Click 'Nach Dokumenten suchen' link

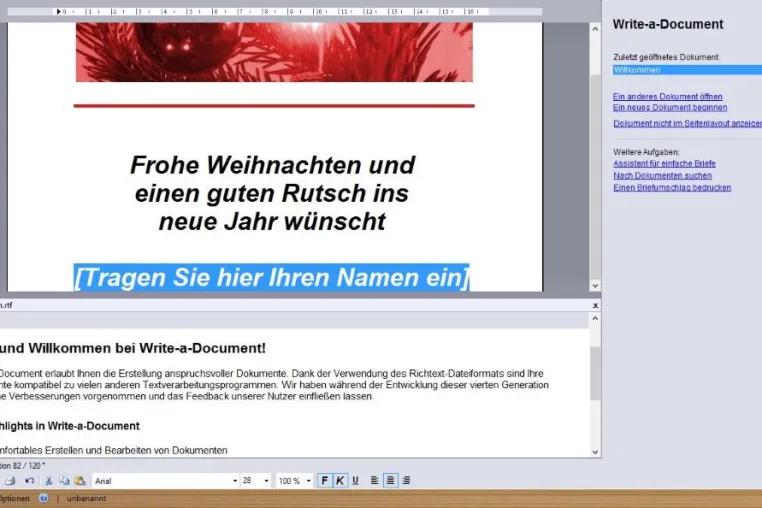pos(662,175)
